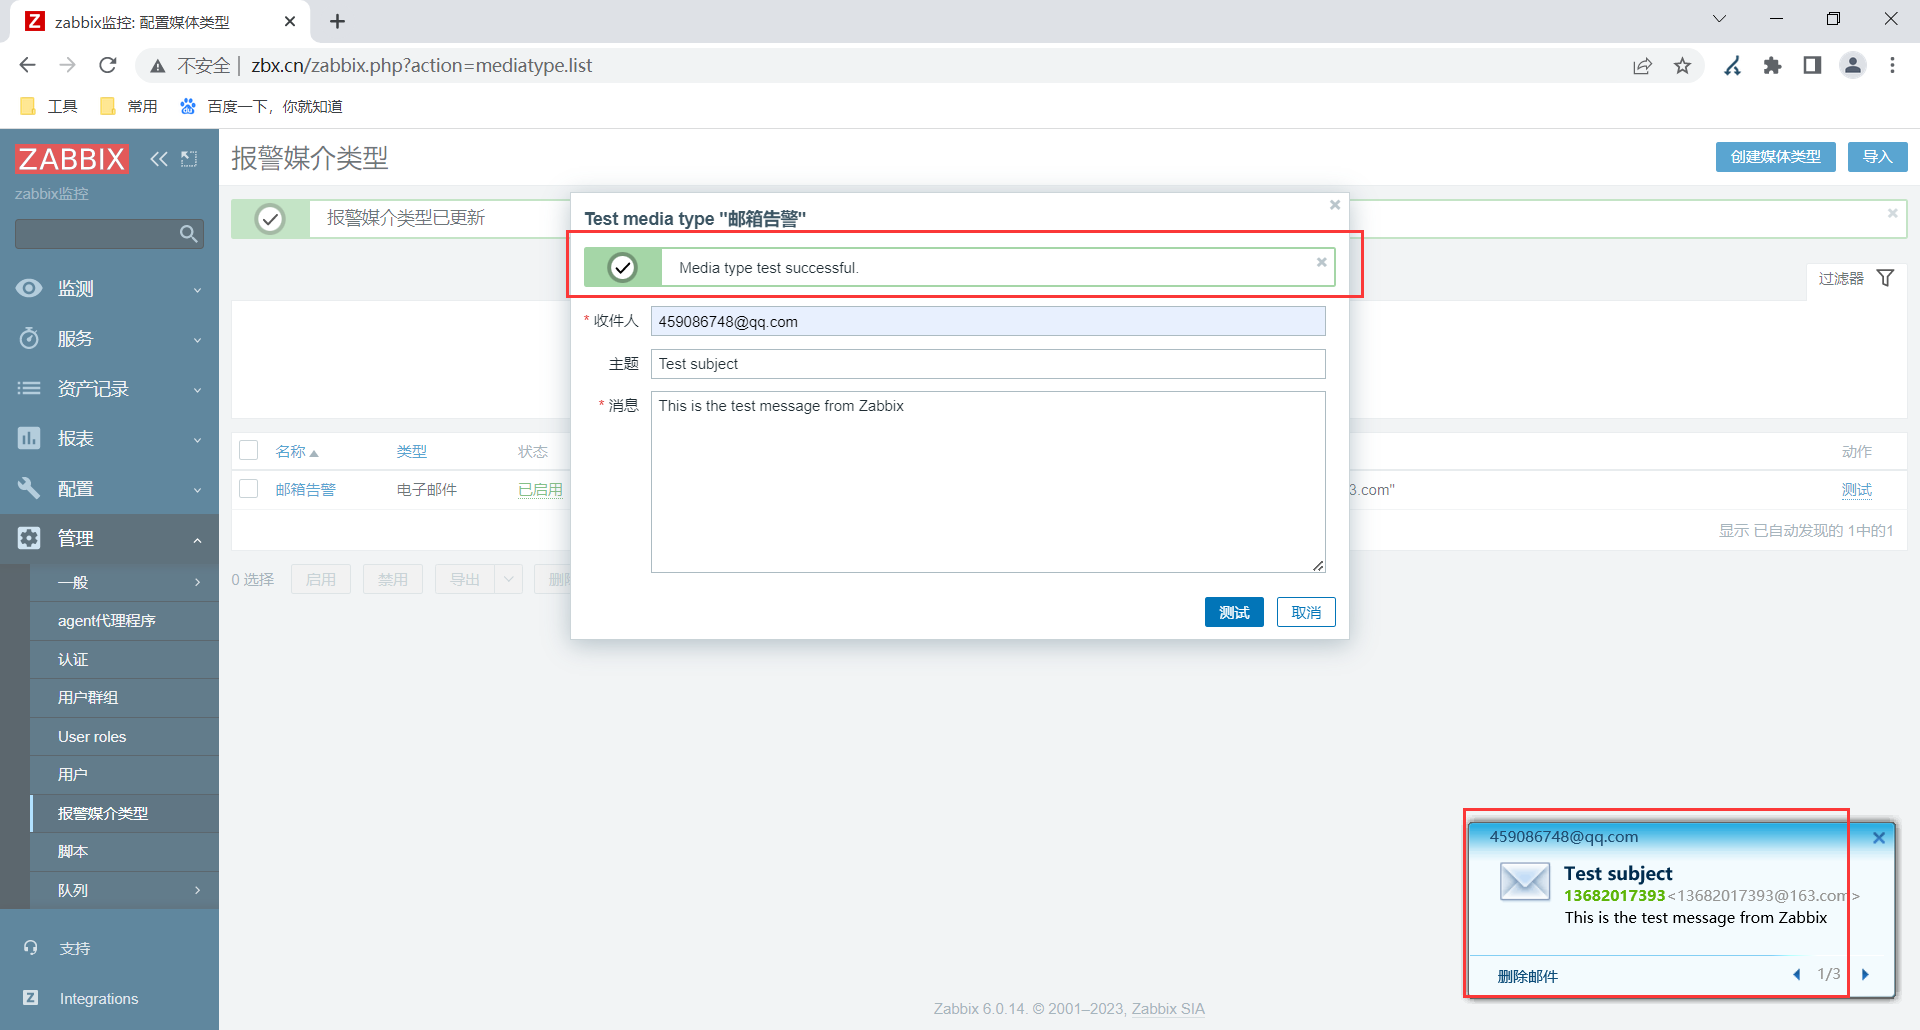Viewport: 1920px width, 1030px height.
Task: Open the export format dropdown arrow
Action: point(509,579)
